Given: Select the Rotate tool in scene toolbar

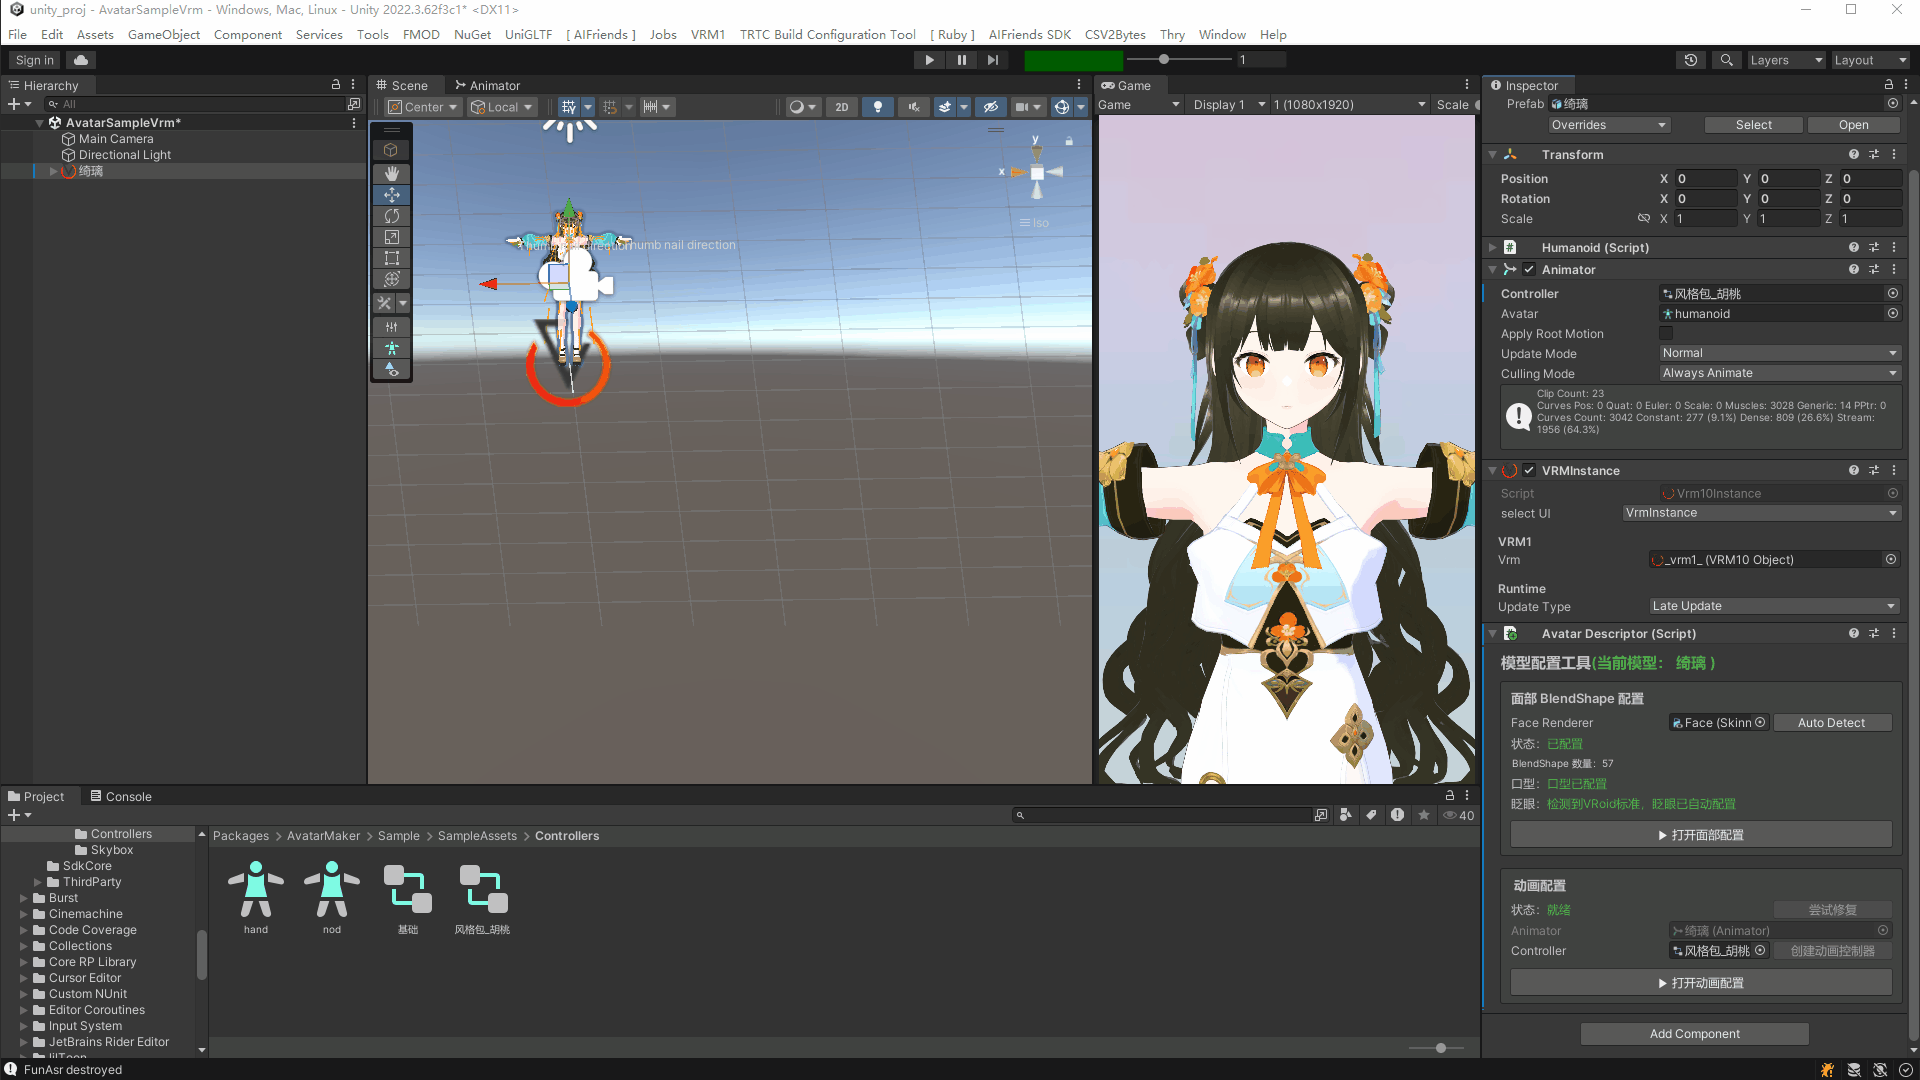Looking at the screenshot, I should 391,216.
